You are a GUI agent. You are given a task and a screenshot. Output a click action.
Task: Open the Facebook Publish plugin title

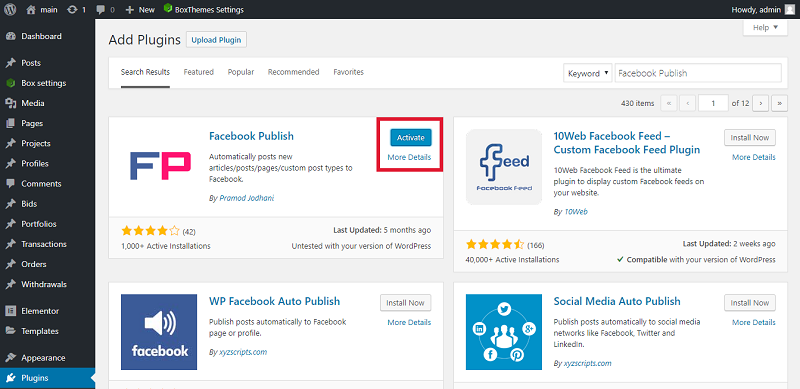(x=252, y=136)
